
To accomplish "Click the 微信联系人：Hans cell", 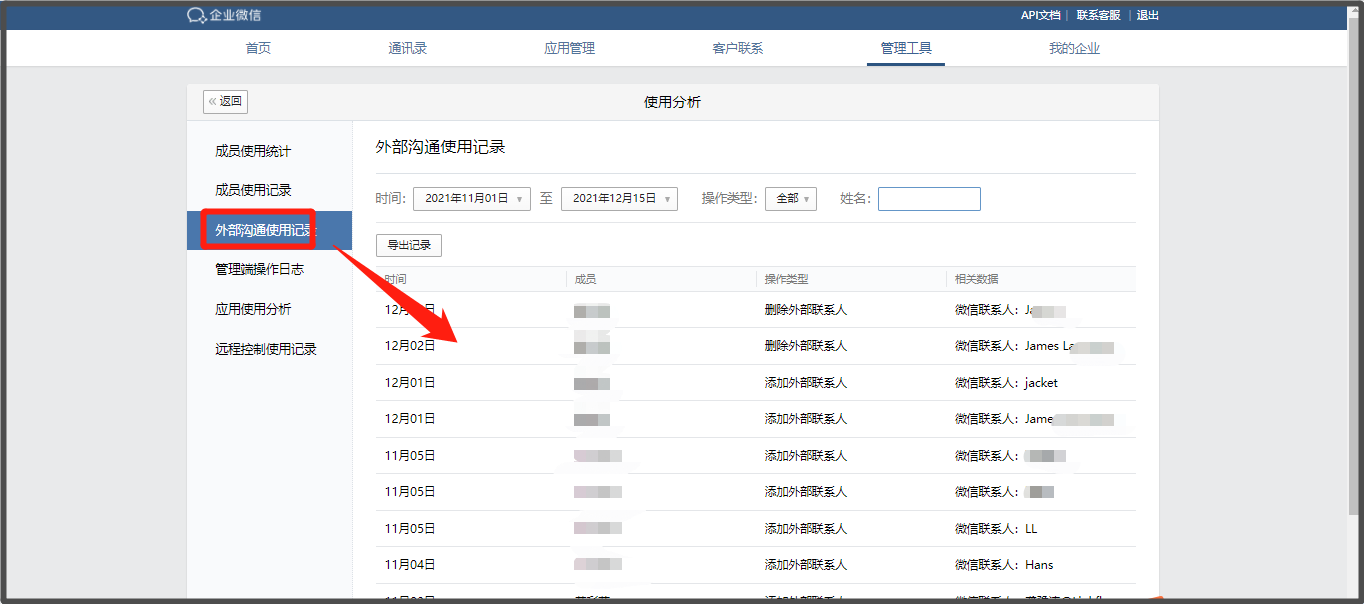I will 1004,565.
